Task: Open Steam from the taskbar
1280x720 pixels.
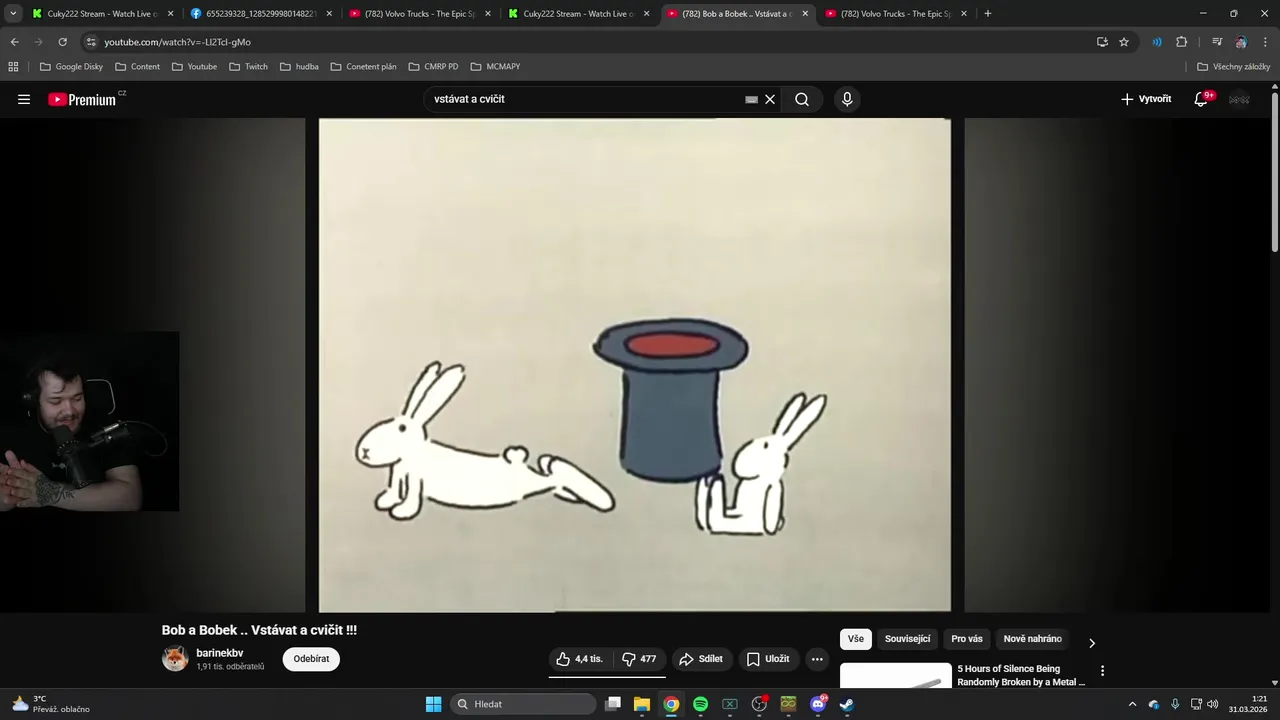Action: pyautogui.click(x=847, y=704)
